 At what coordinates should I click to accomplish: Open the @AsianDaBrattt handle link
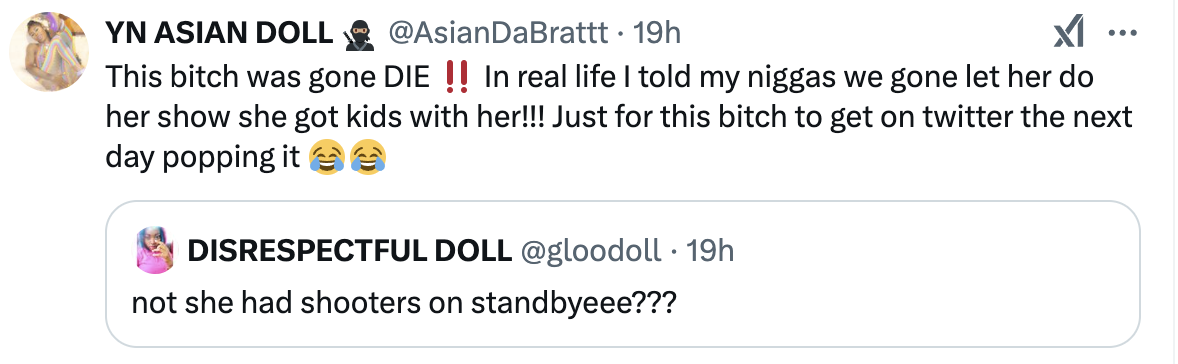498,34
